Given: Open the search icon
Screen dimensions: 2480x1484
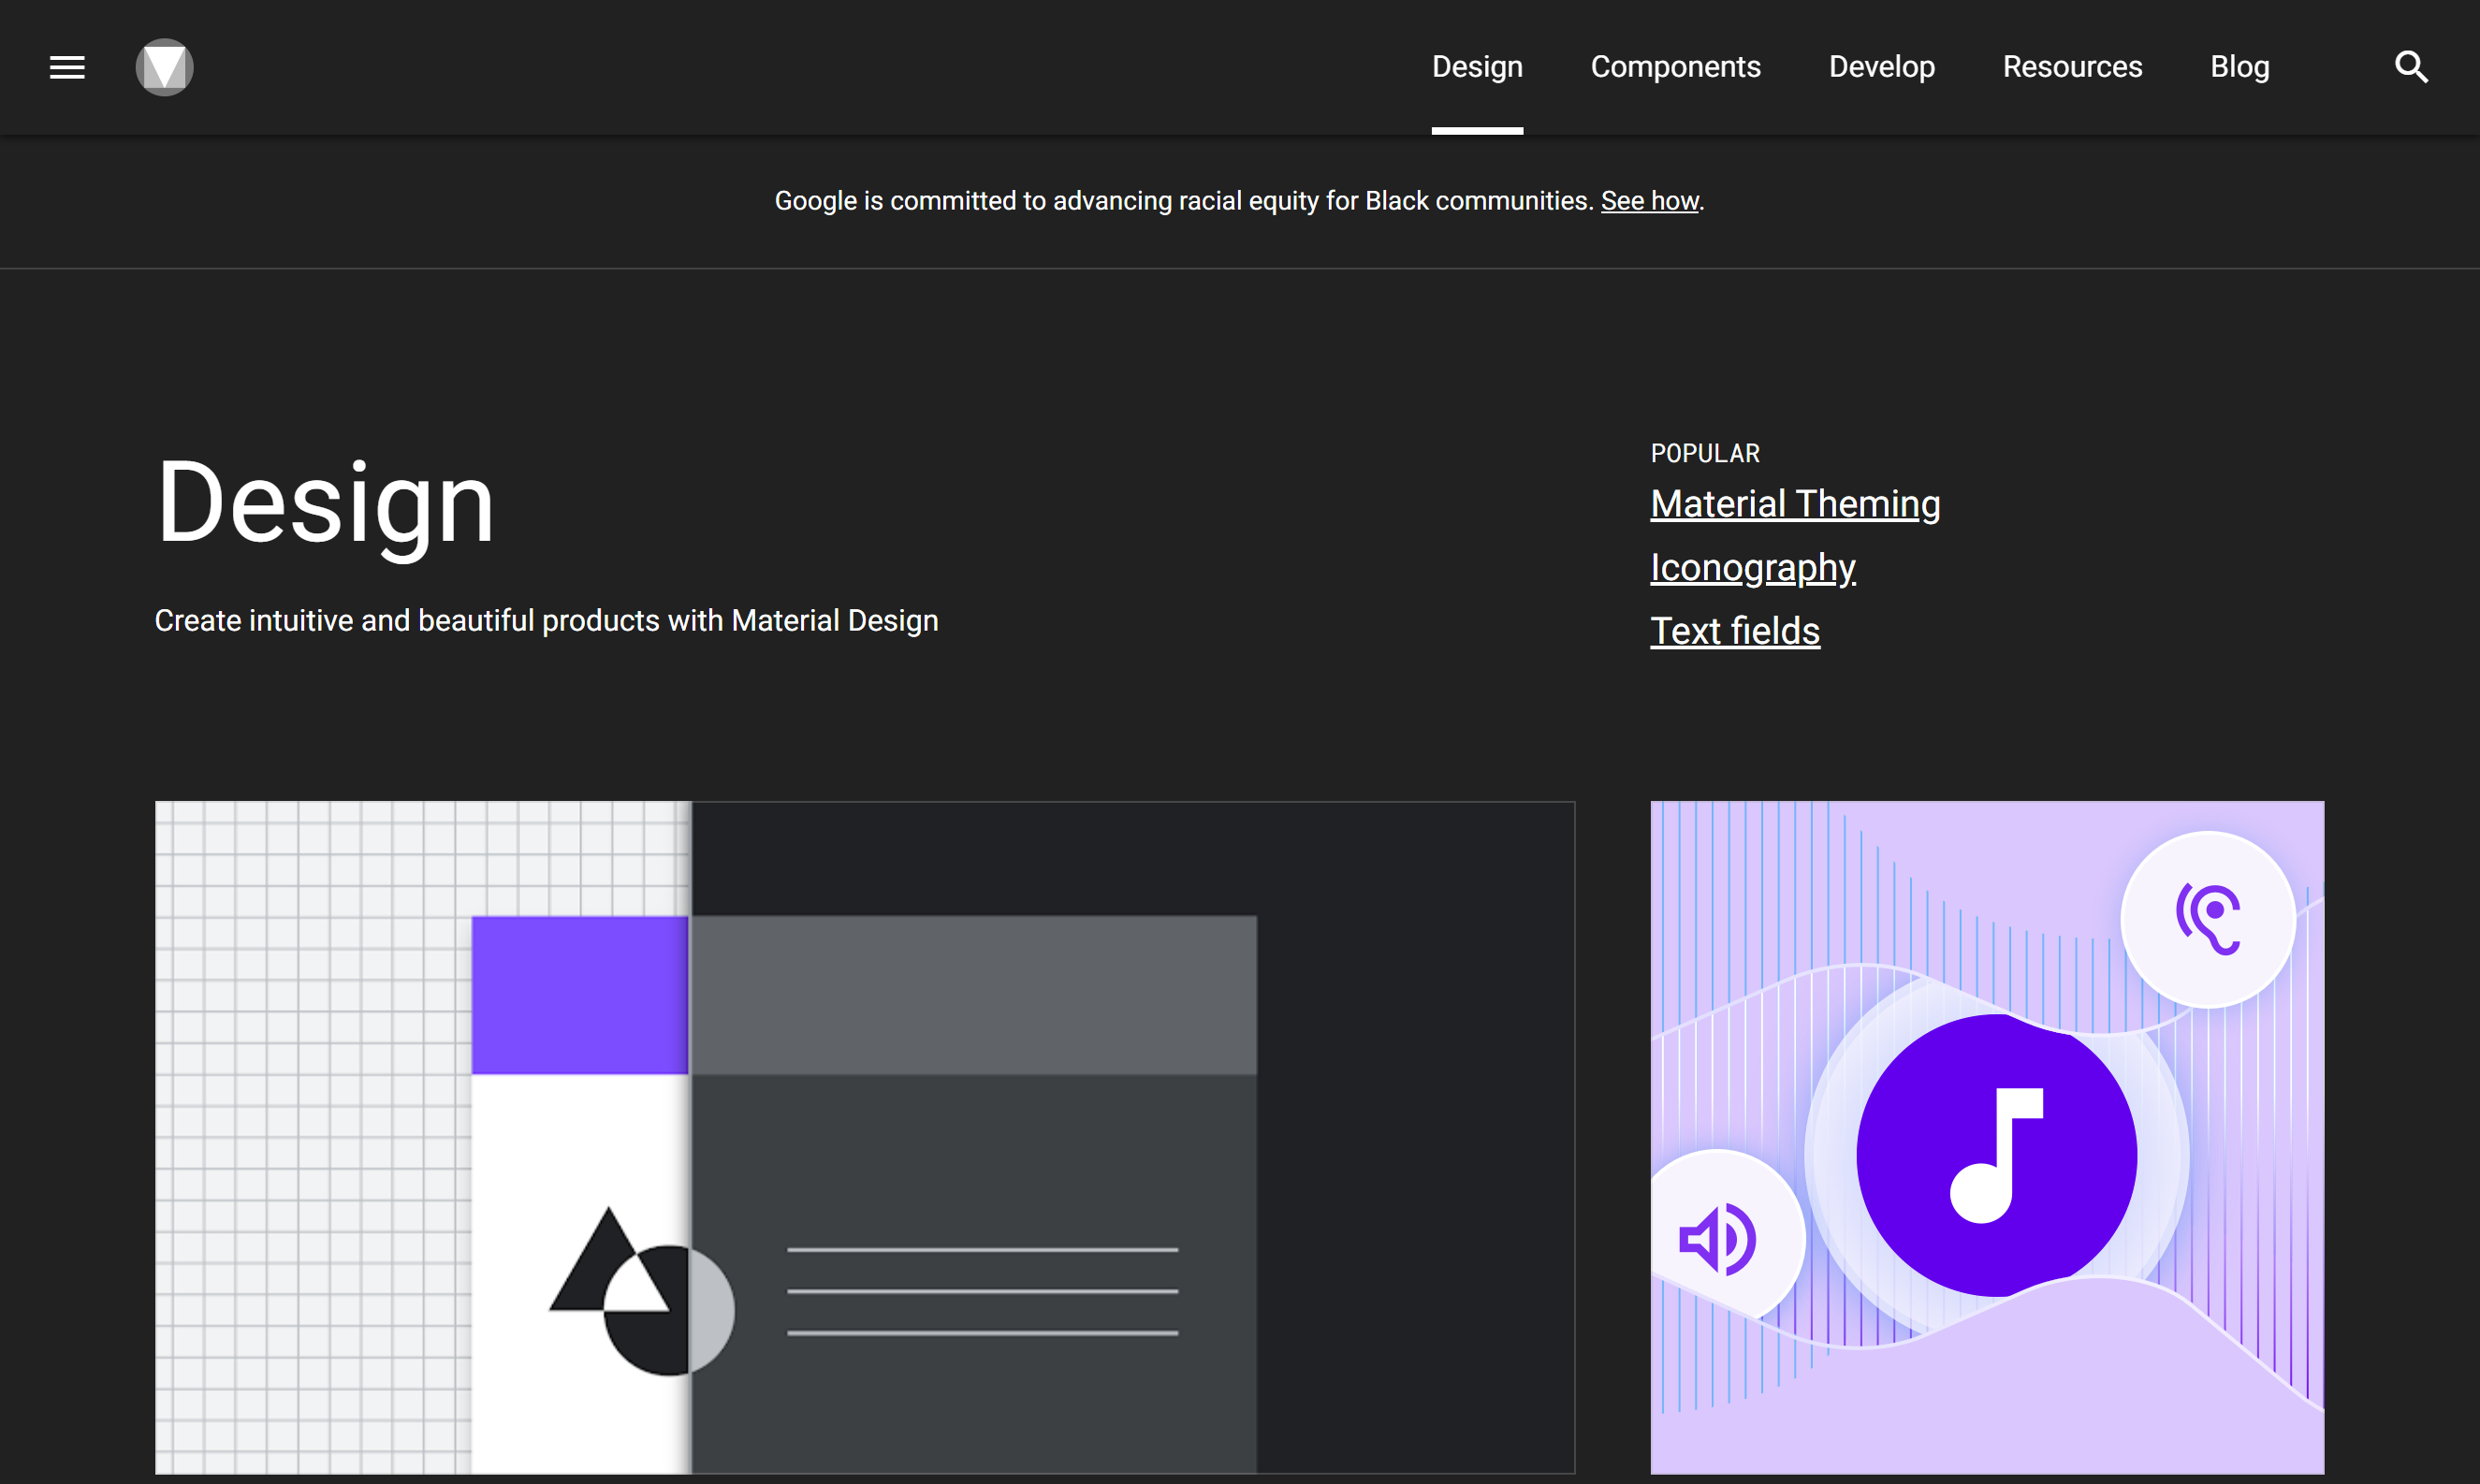Looking at the screenshot, I should pyautogui.click(x=2411, y=67).
